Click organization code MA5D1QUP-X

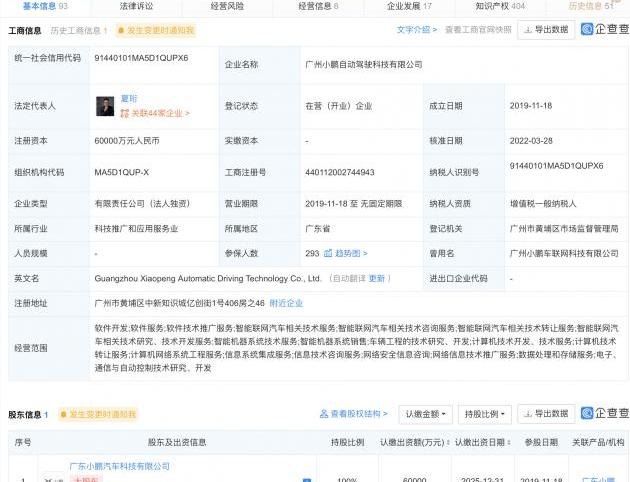pos(121,172)
